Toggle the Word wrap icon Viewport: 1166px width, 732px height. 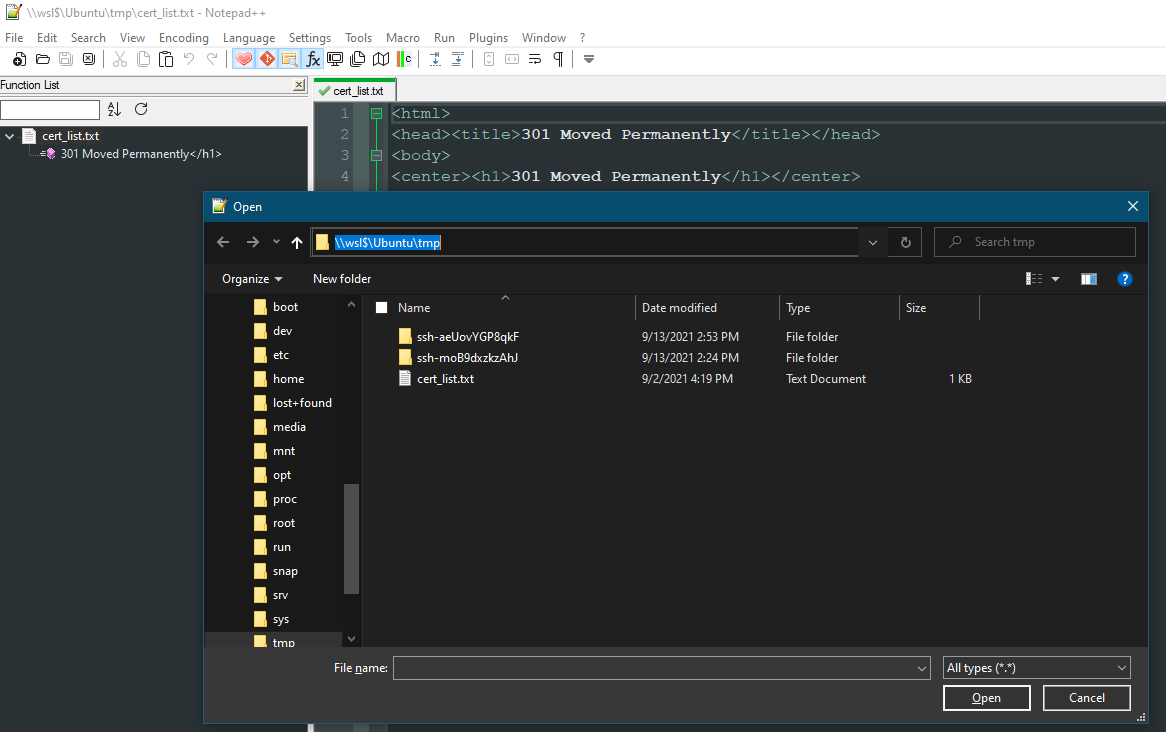point(535,60)
